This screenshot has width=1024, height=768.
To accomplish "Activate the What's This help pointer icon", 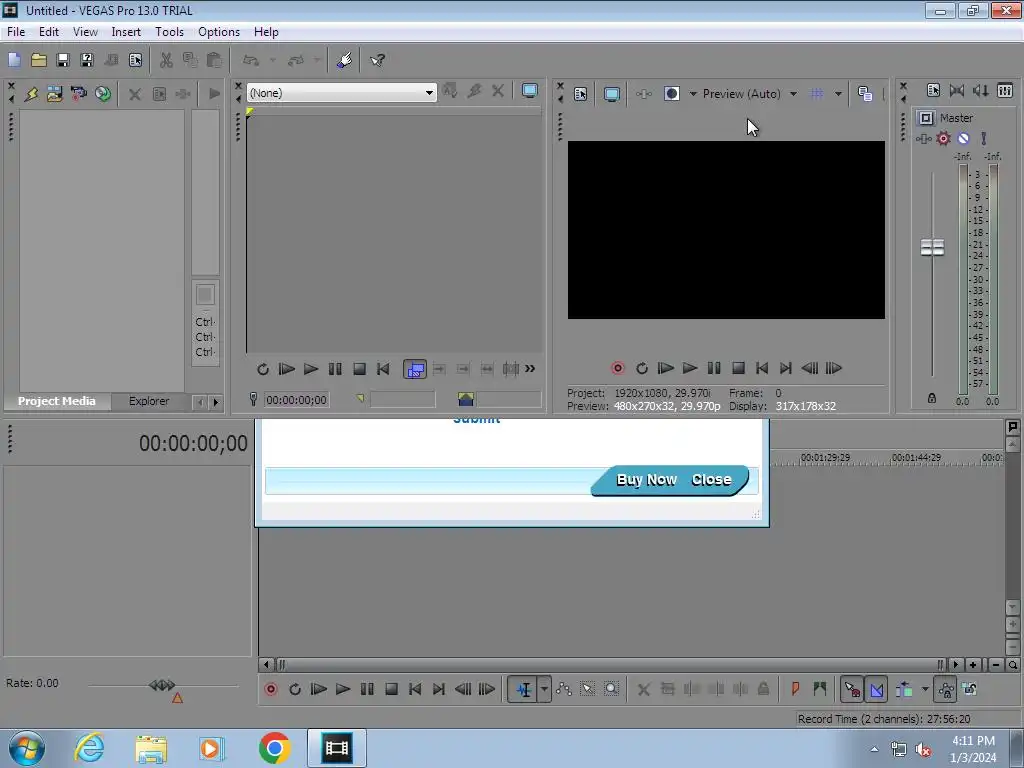I will 377,60.
